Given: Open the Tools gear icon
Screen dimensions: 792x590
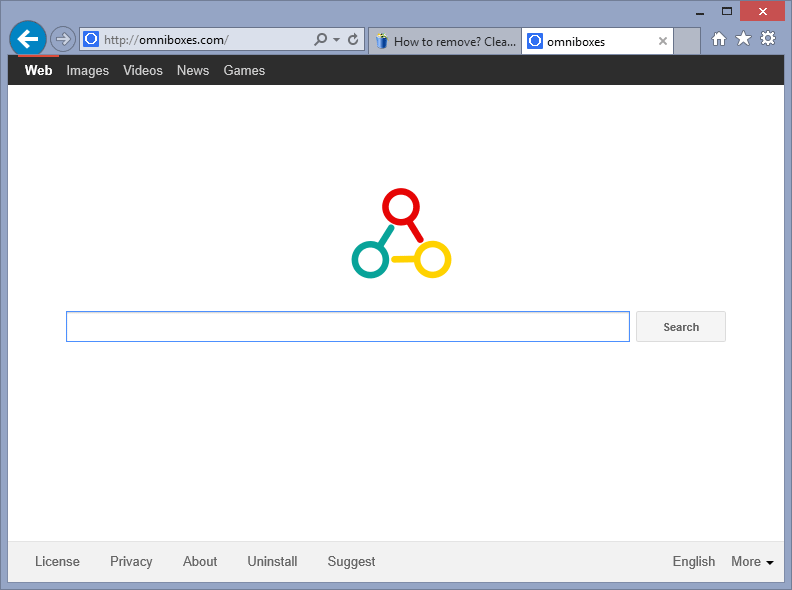Looking at the screenshot, I should (x=768, y=38).
